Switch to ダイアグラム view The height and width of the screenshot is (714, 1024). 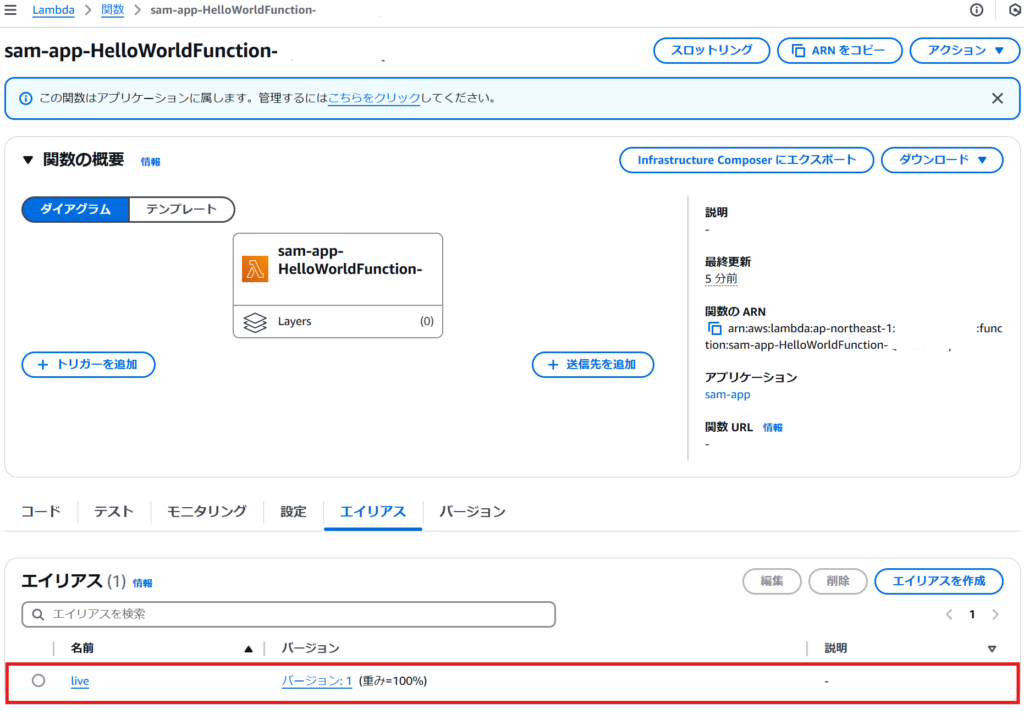click(76, 209)
